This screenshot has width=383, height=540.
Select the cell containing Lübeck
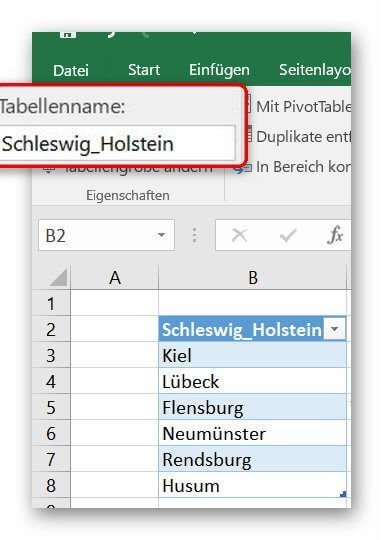pyautogui.click(x=252, y=381)
